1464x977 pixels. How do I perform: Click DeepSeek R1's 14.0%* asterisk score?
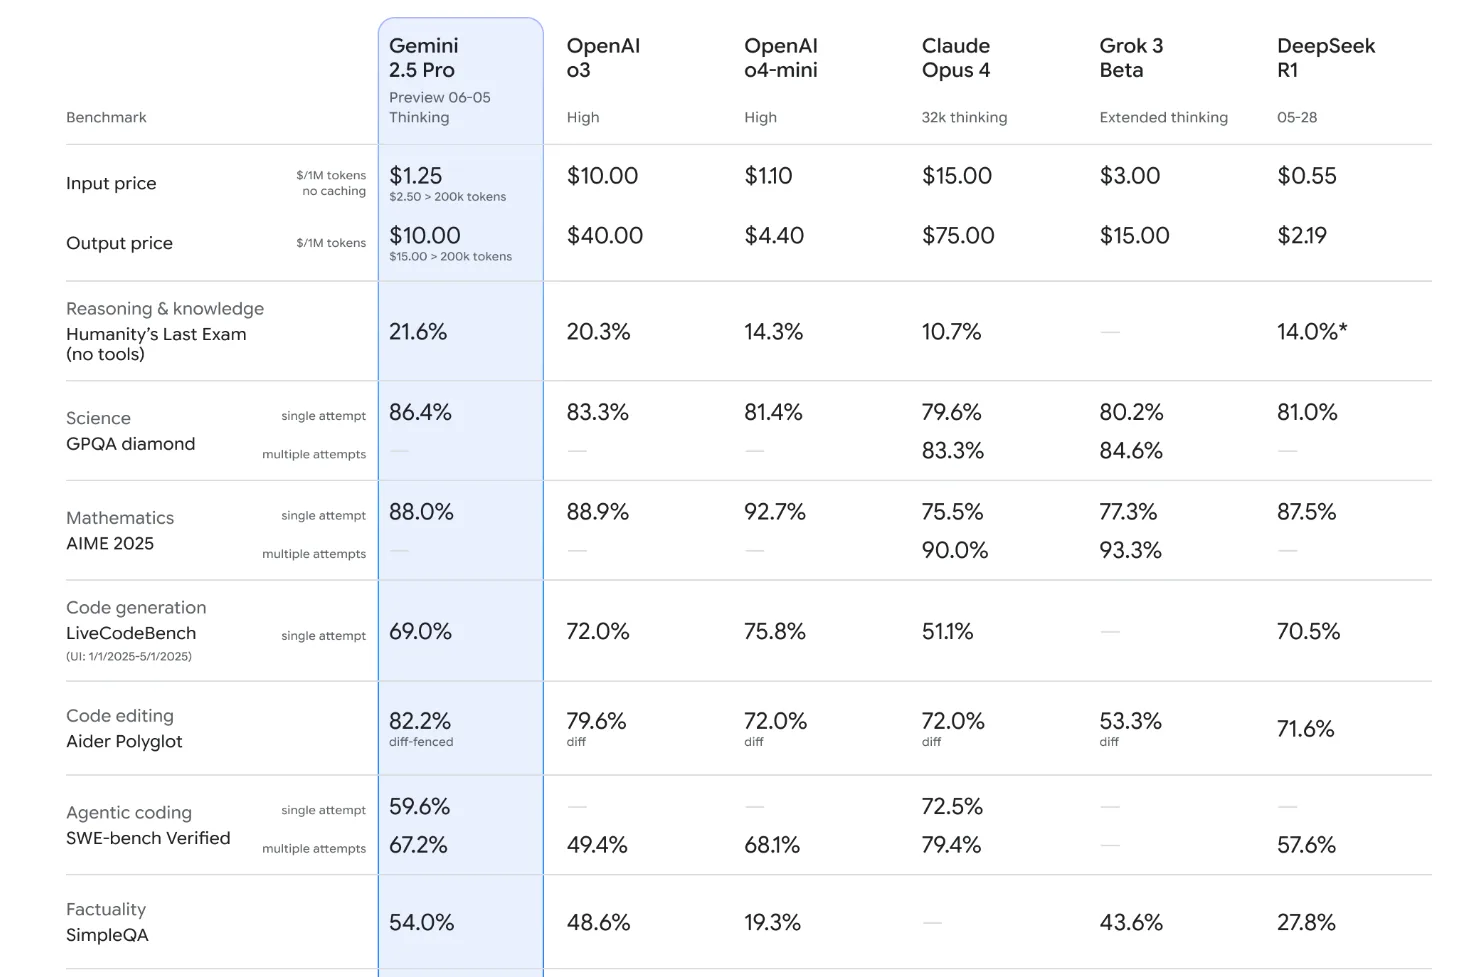click(x=1312, y=332)
